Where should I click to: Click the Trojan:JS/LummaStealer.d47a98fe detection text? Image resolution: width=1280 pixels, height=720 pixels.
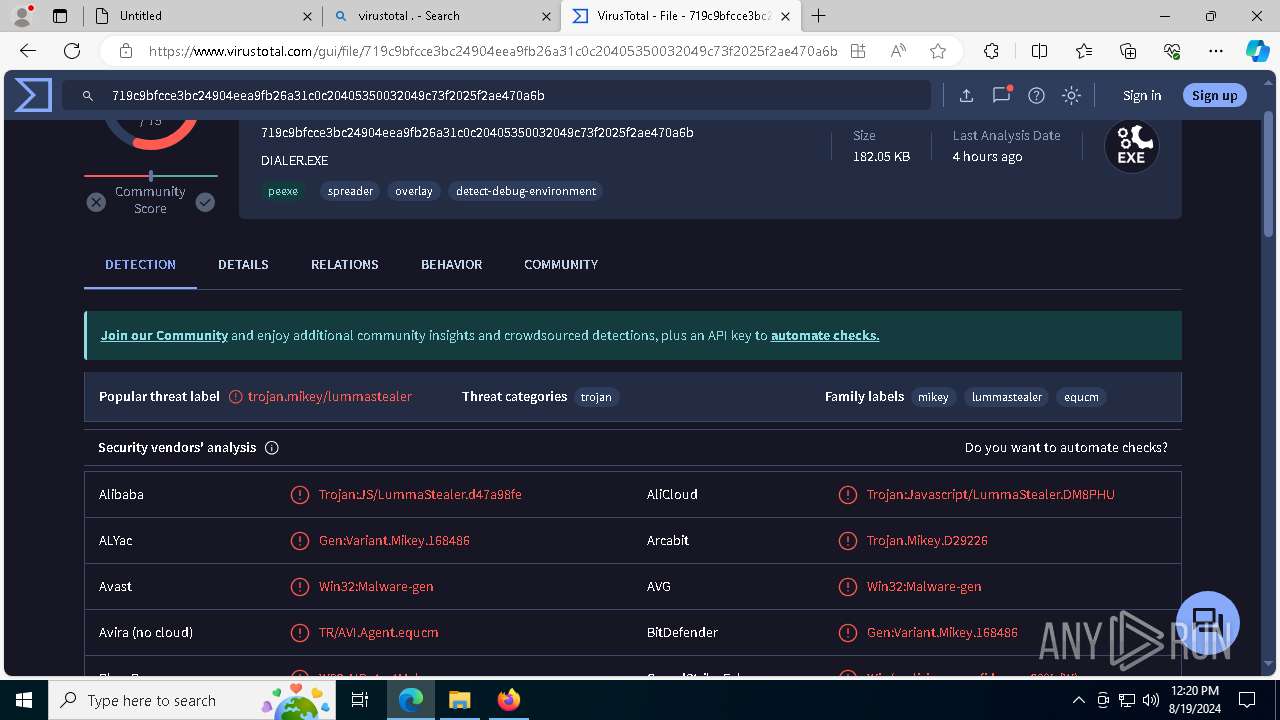pyautogui.click(x=420, y=494)
